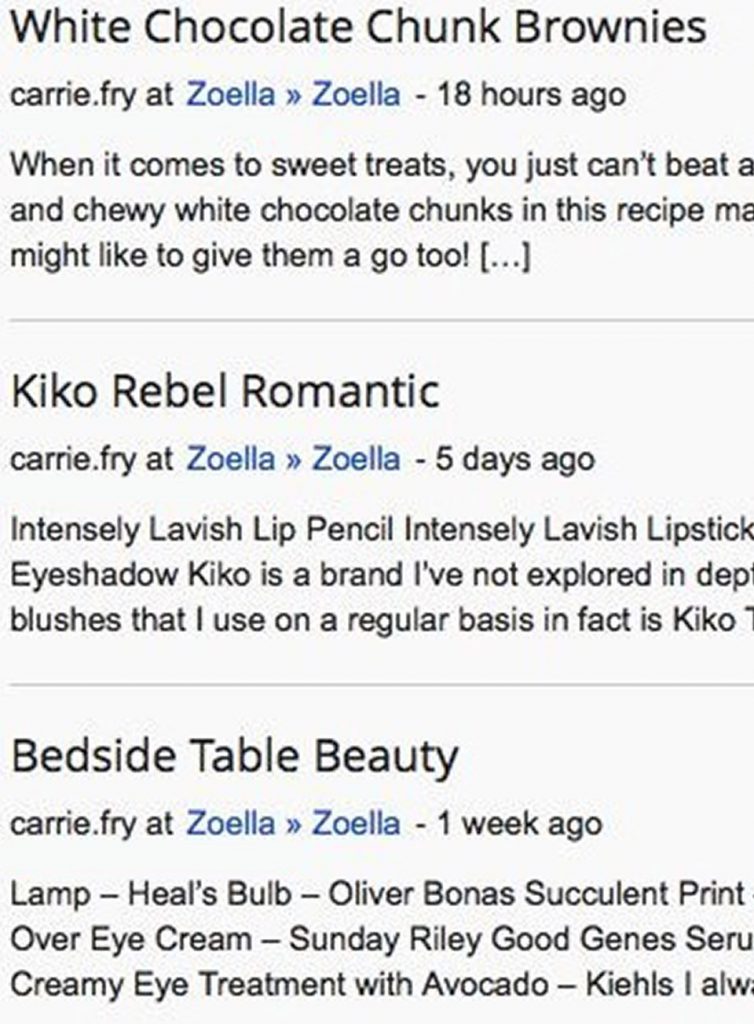
Task: Open the Bedside Table Beauty post title
Action: tap(234, 756)
